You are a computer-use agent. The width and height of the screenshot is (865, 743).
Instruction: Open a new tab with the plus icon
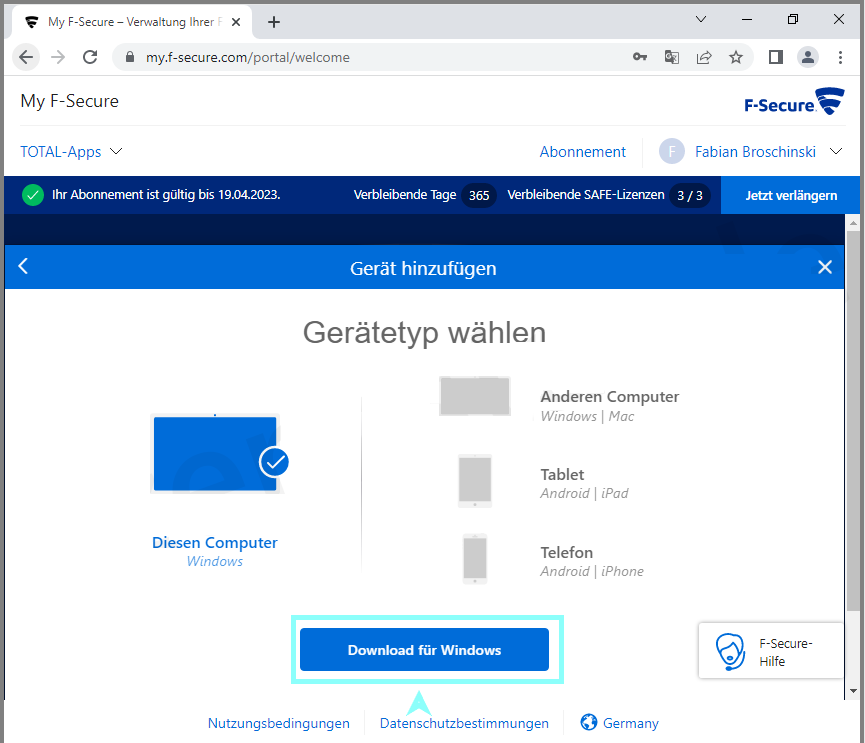pos(274,22)
